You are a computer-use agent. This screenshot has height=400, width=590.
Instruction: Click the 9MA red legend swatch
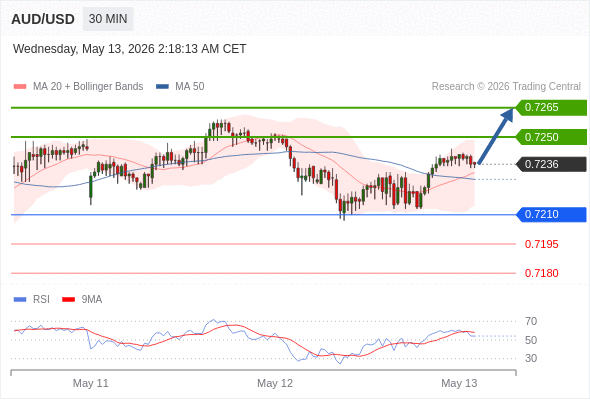pos(68,300)
